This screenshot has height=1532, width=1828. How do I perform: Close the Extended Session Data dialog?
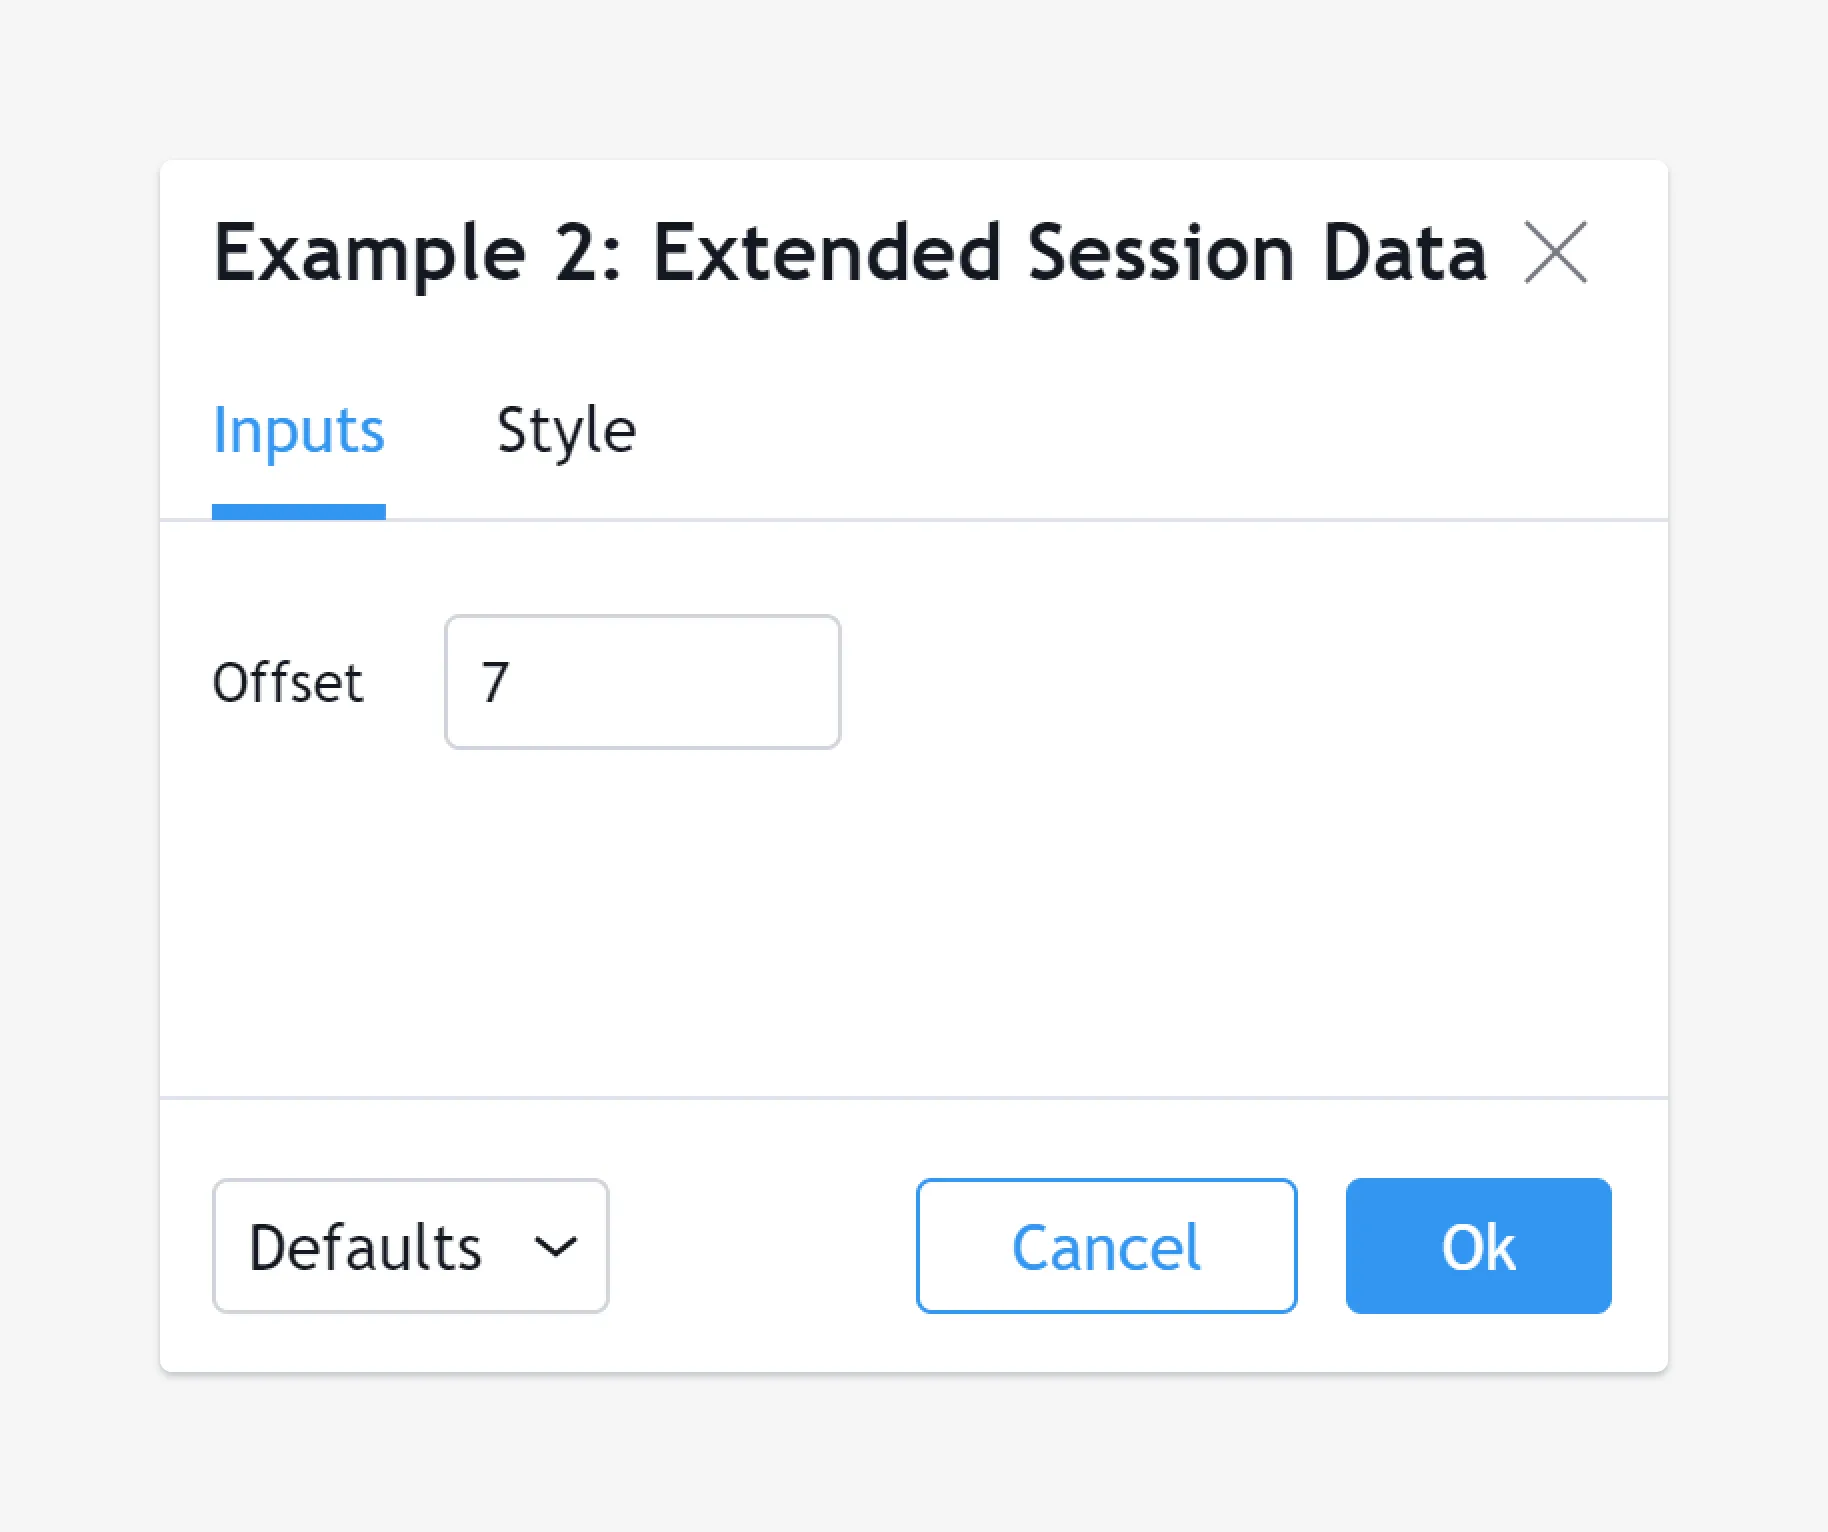click(1555, 252)
